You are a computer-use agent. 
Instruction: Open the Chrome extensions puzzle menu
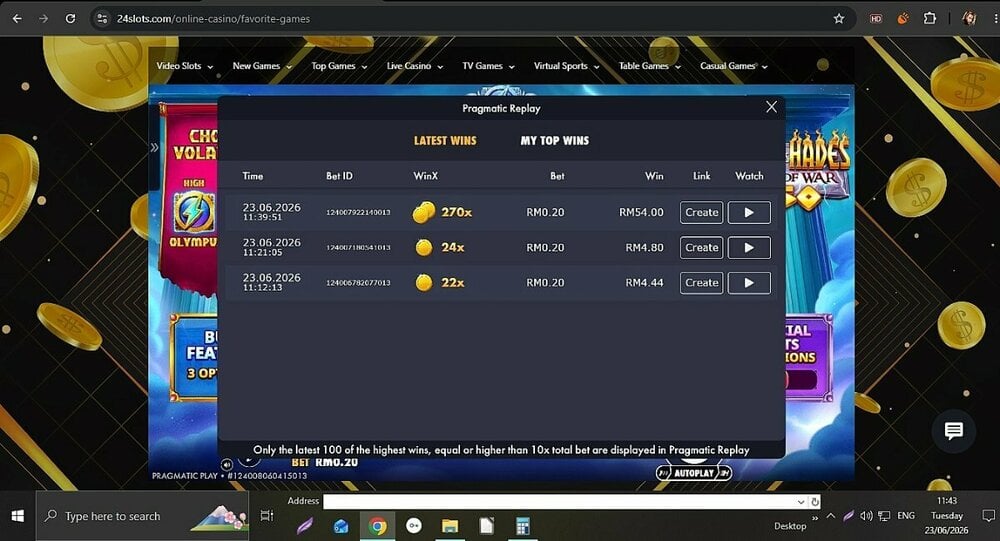pos(930,19)
